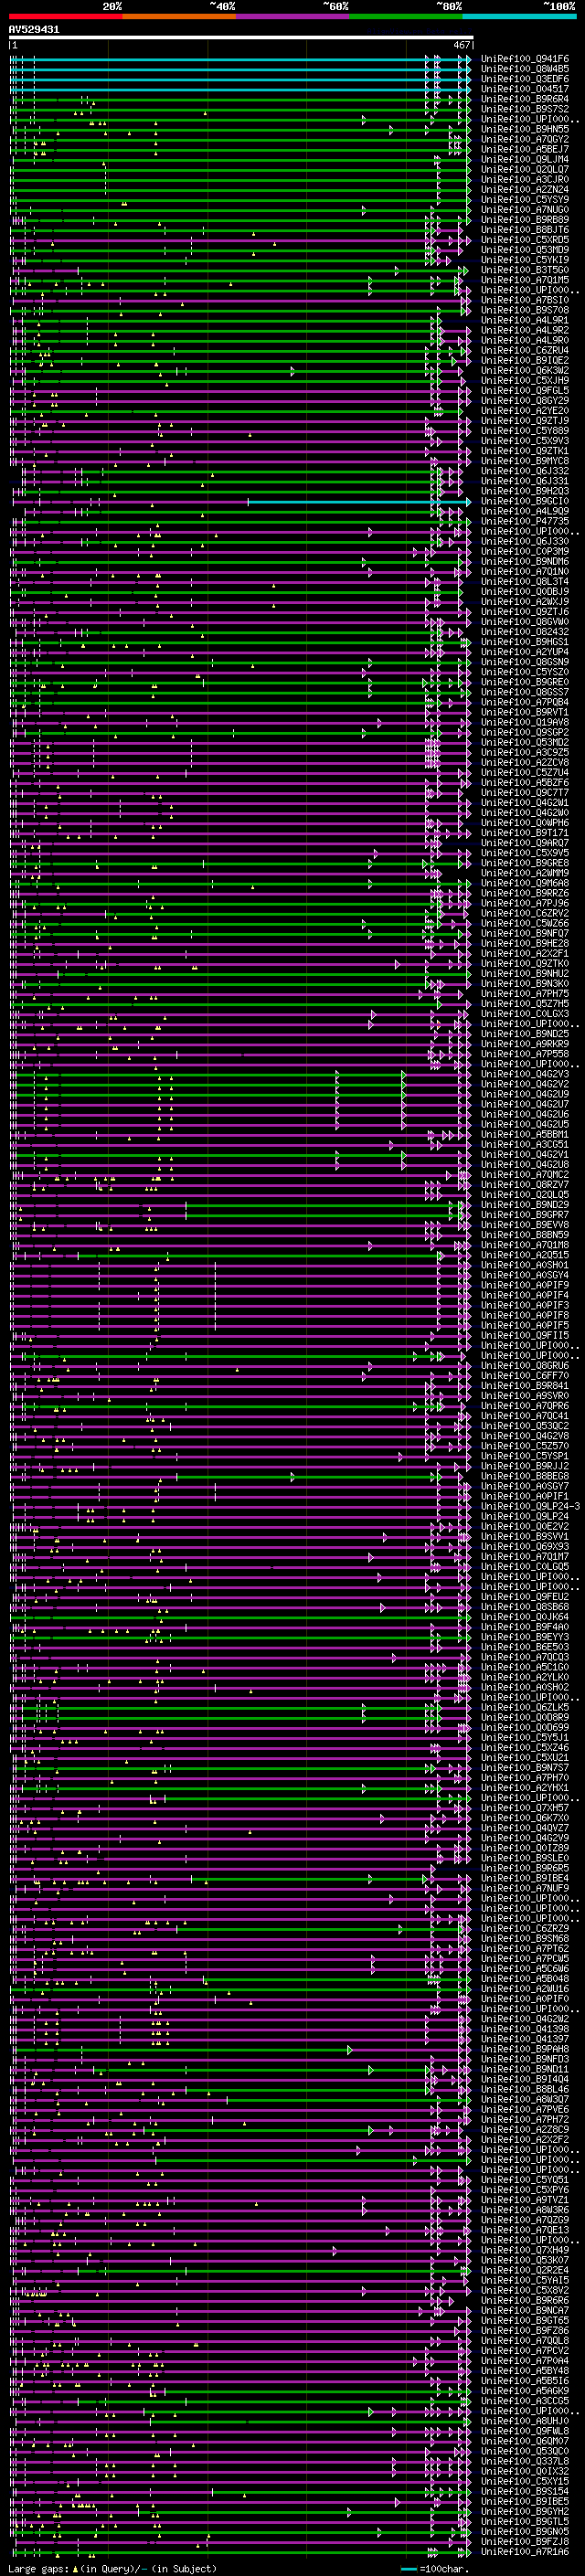Select UniRef100_A7BSI0 label
Viewport: 585px width, 2576px height.
525,300
